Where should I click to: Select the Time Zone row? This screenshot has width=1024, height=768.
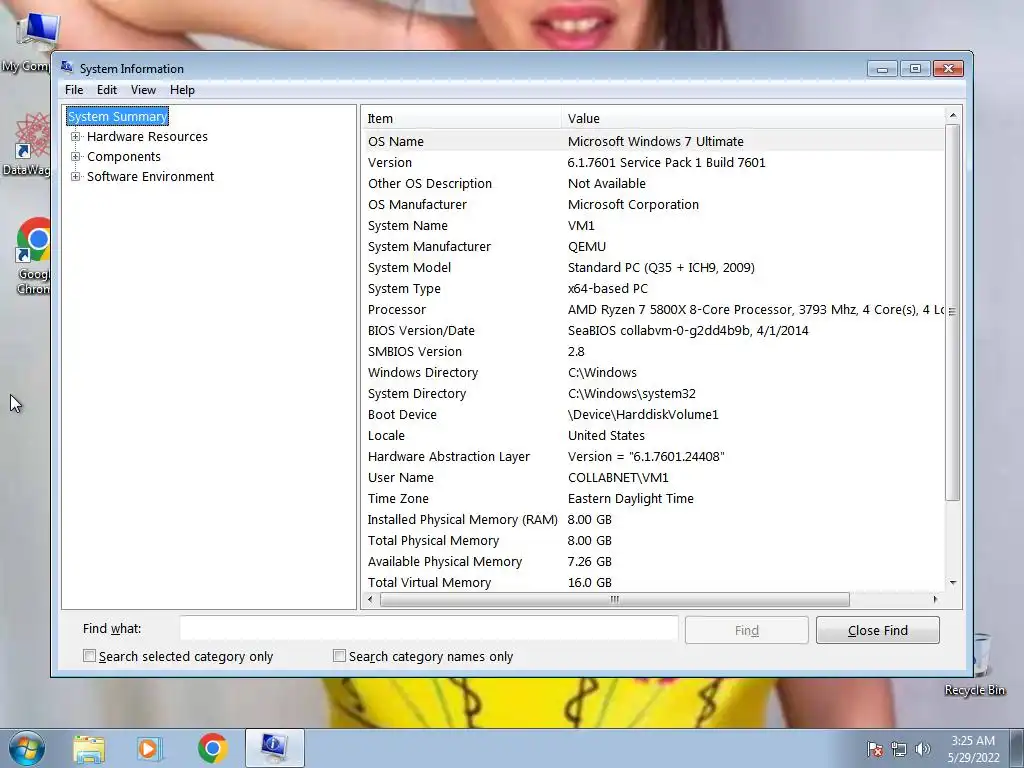[x=653, y=498]
